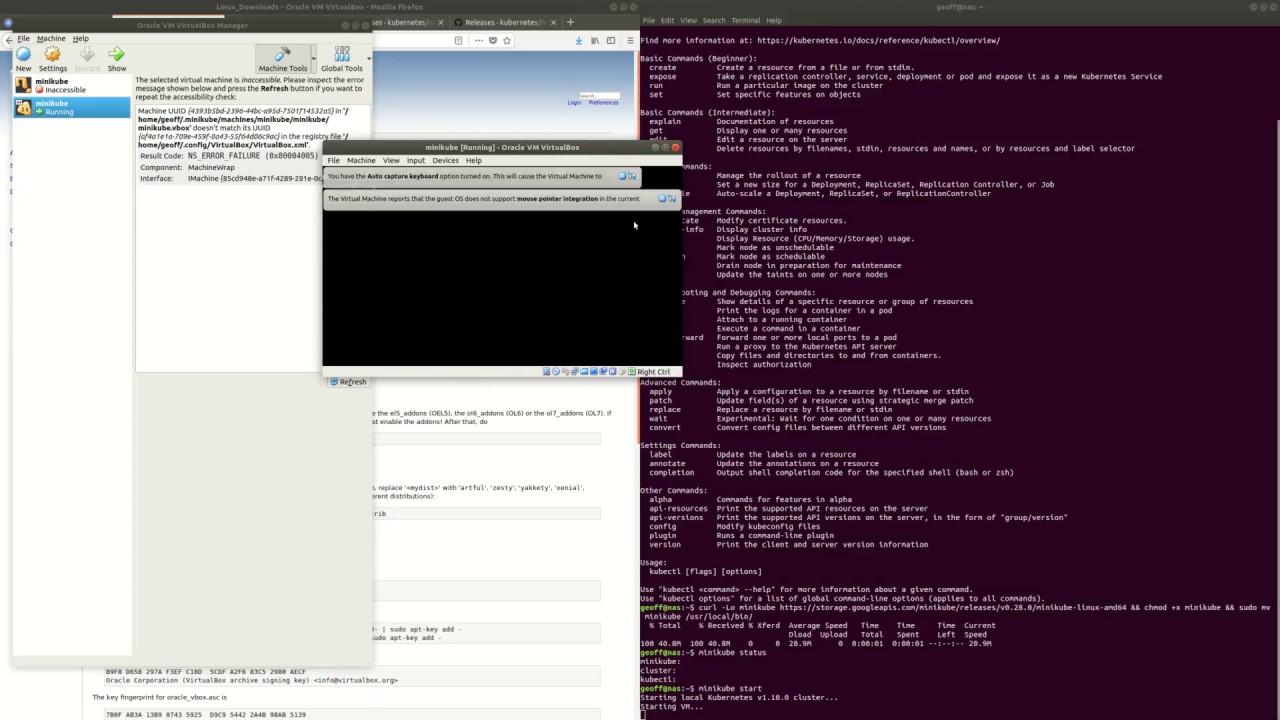Image resolution: width=1280 pixels, height=720 pixels.
Task: Open Devices menu in minikube VM window
Action: (x=445, y=160)
